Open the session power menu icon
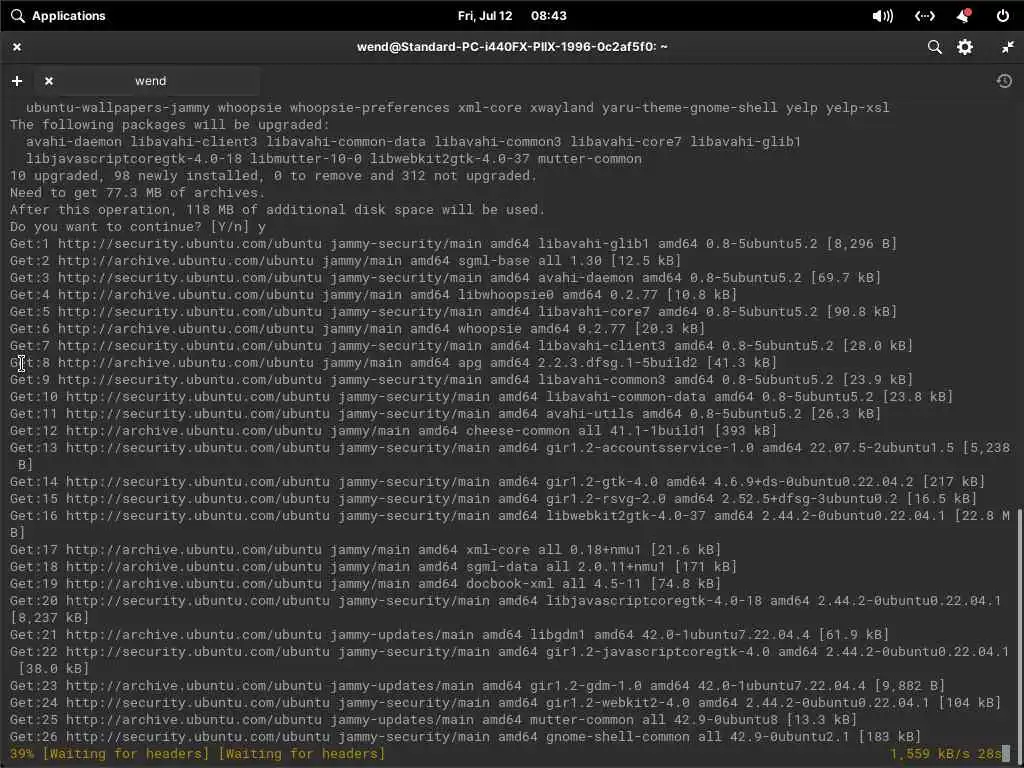This screenshot has height=768, width=1024. (x=1002, y=16)
